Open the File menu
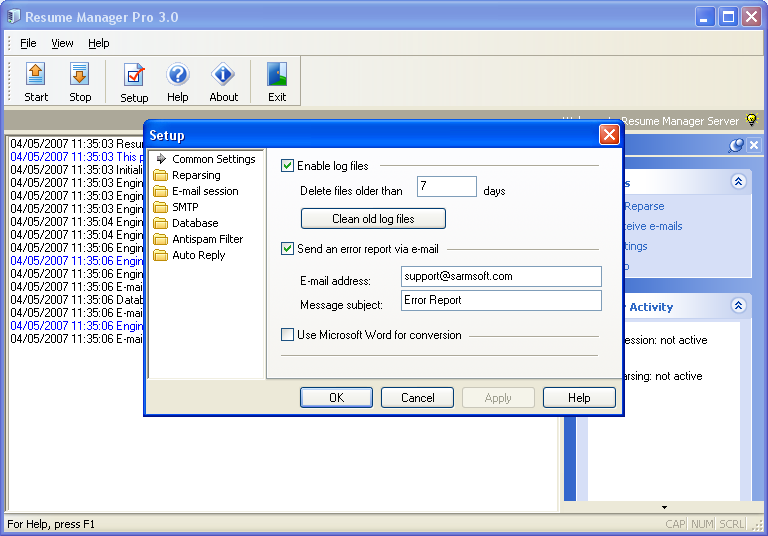768x536 pixels. pos(28,43)
